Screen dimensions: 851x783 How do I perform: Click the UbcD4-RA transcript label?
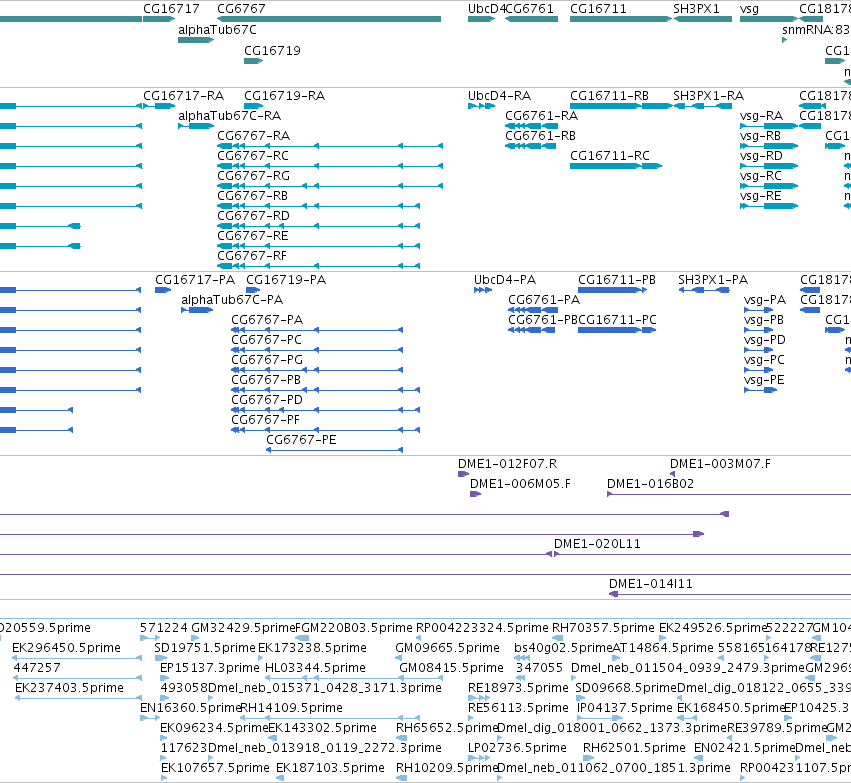(499, 96)
